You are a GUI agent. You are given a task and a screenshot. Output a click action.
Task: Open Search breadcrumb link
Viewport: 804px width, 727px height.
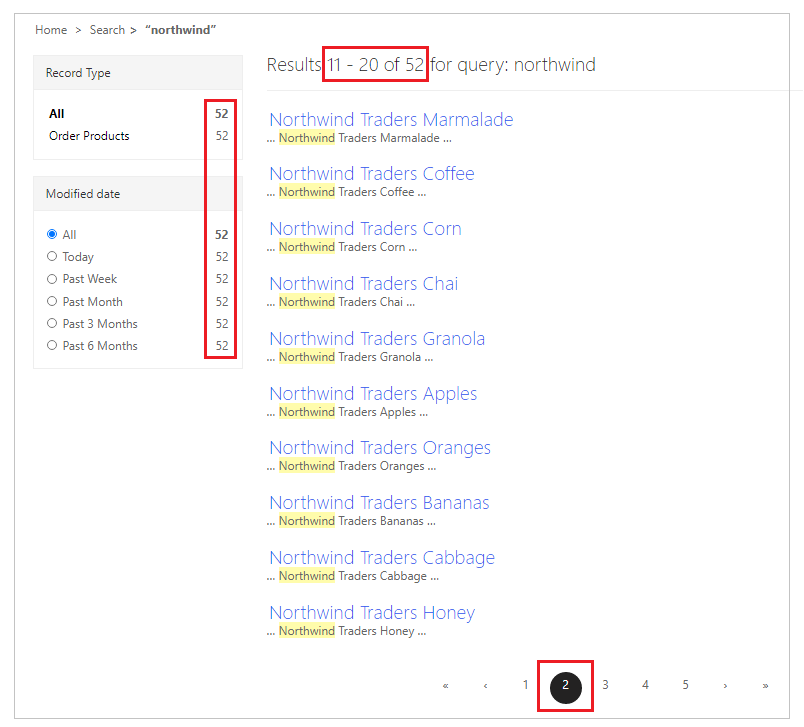[107, 30]
